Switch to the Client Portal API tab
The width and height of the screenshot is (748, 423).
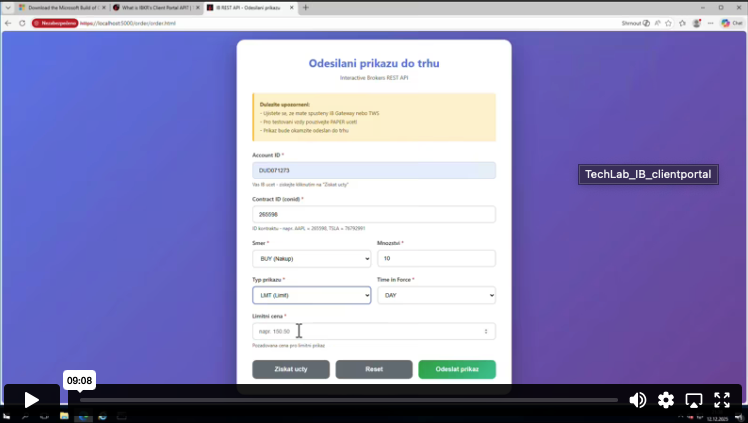pyautogui.click(x=156, y=8)
